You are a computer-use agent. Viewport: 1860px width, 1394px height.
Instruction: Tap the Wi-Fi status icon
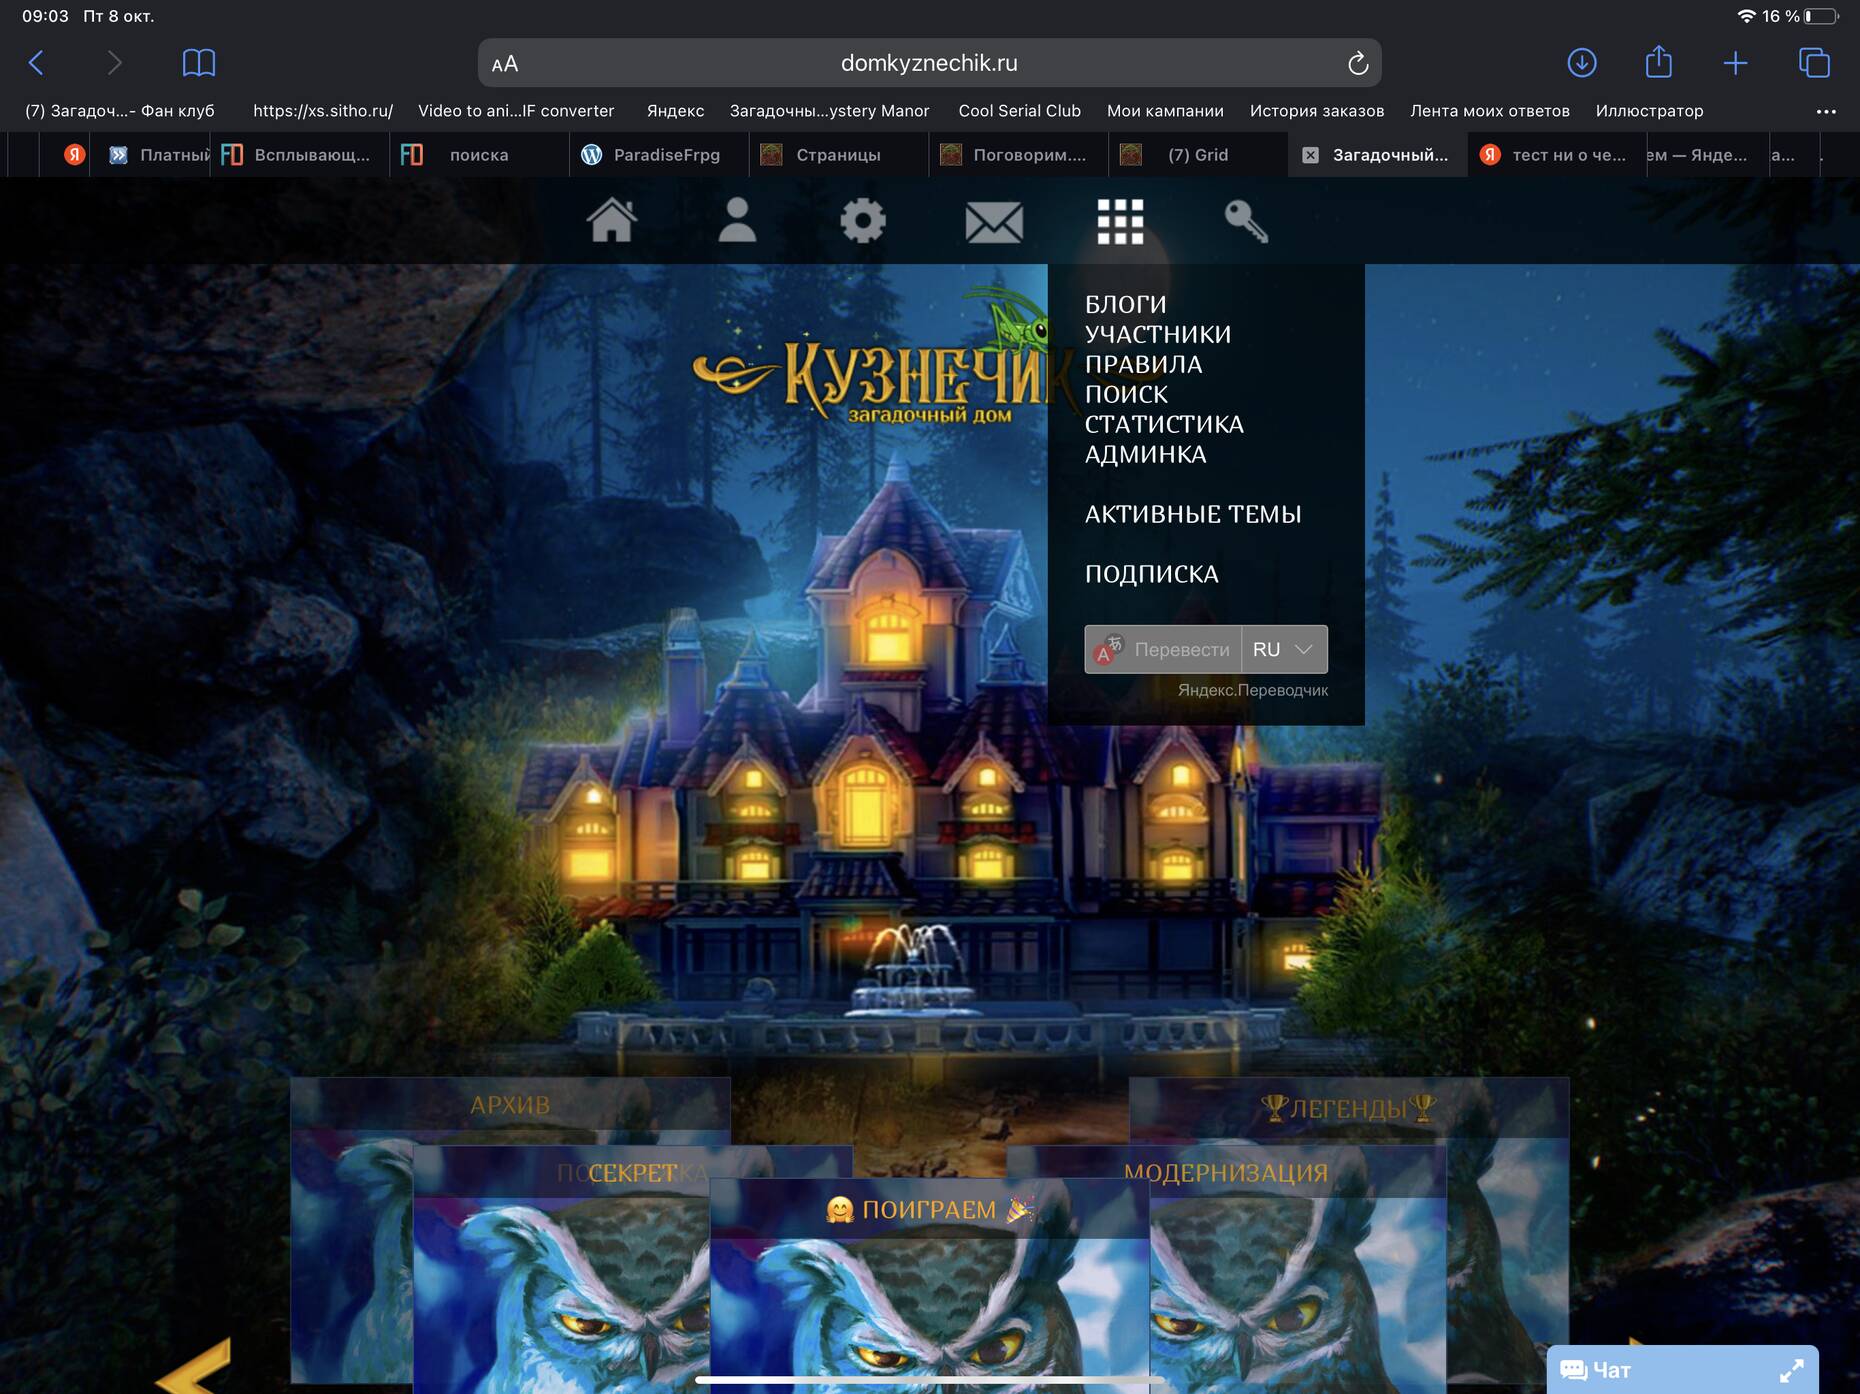pos(1746,16)
